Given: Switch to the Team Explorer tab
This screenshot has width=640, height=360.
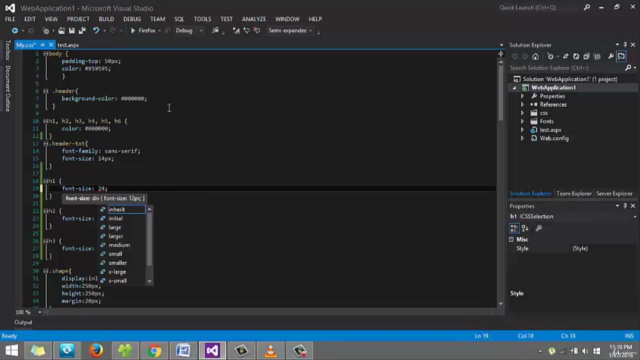Looking at the screenshot, I should [x=573, y=193].
